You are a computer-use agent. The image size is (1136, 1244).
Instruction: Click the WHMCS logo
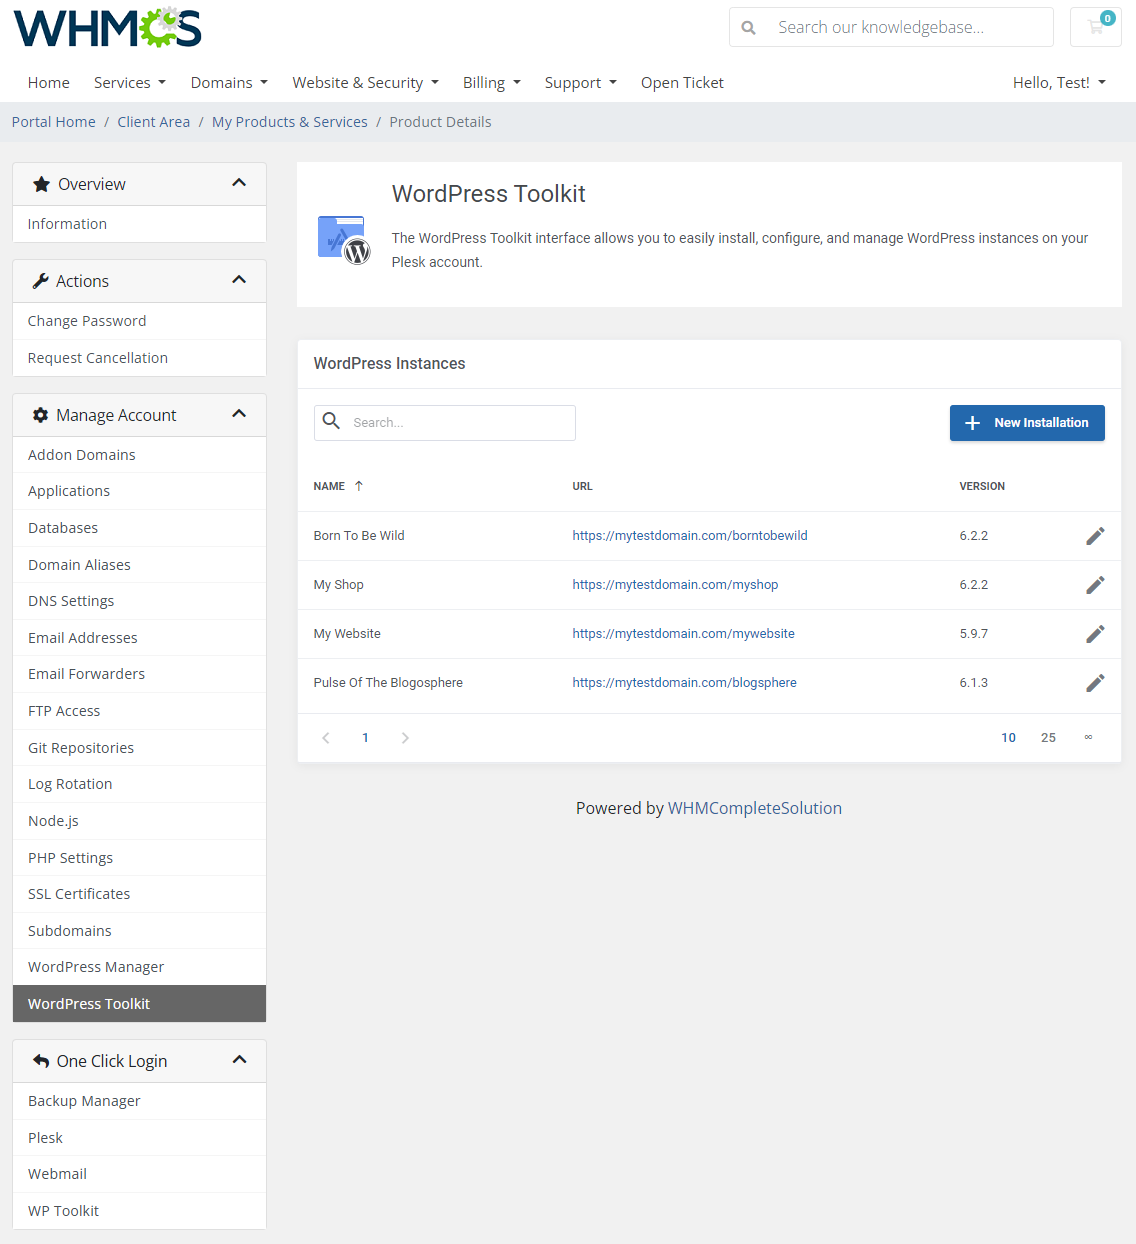click(106, 28)
